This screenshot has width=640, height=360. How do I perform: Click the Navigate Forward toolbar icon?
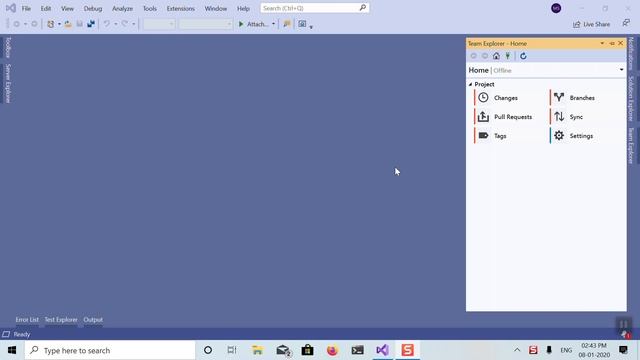(x=34, y=24)
